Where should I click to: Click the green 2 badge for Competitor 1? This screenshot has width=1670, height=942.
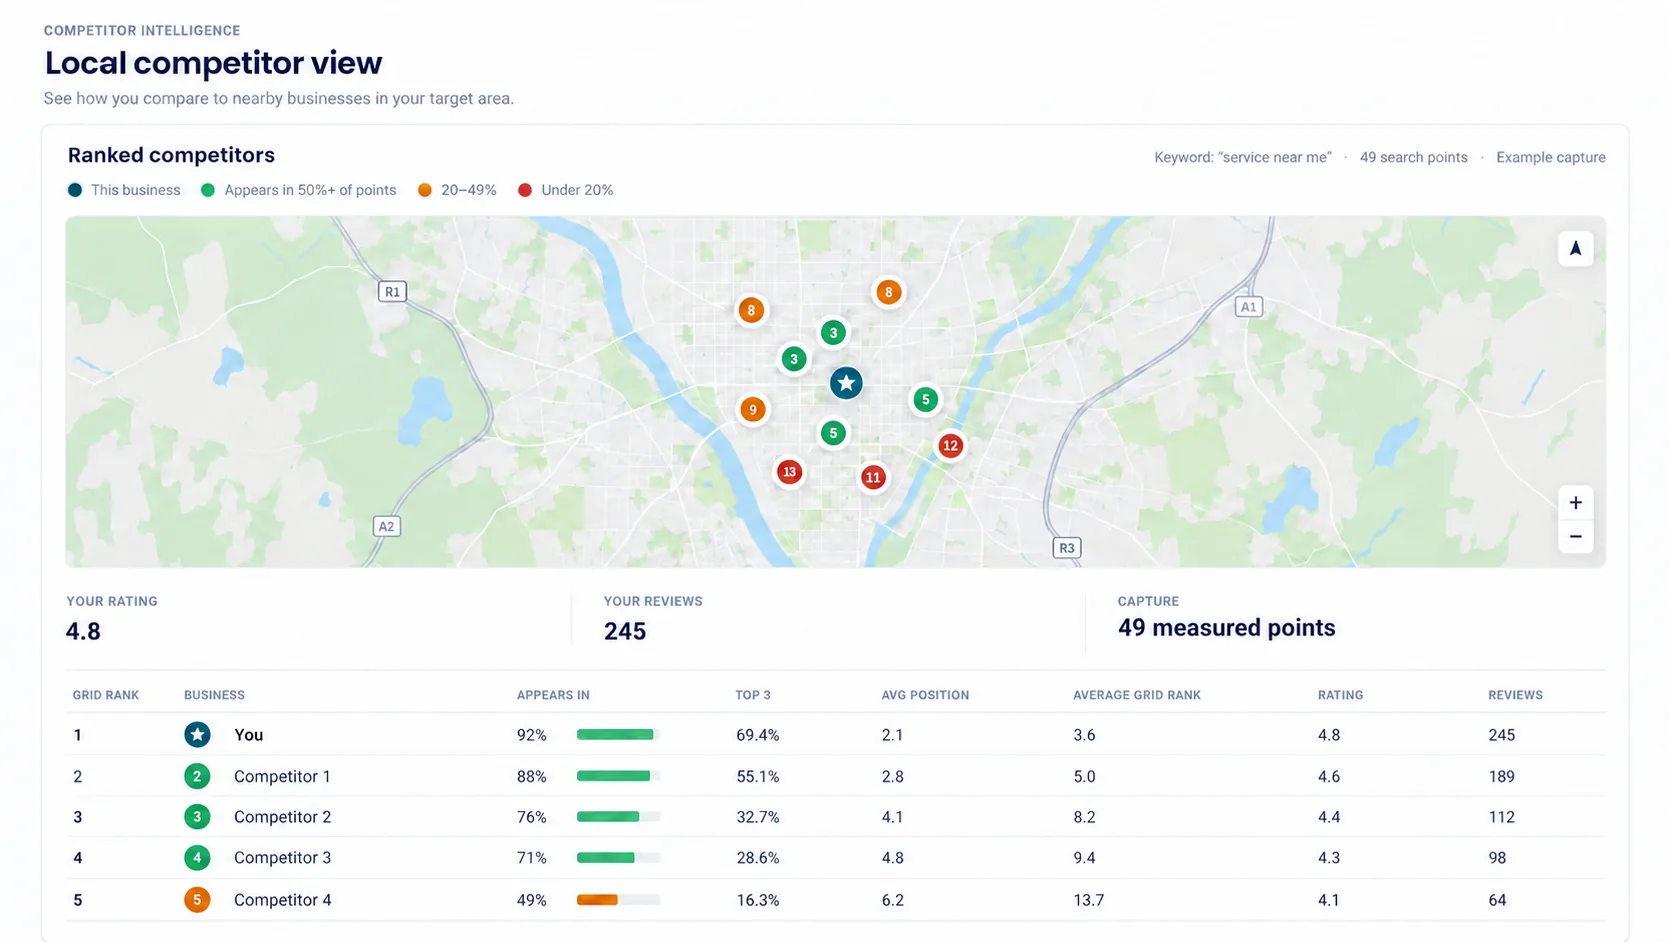tap(197, 776)
